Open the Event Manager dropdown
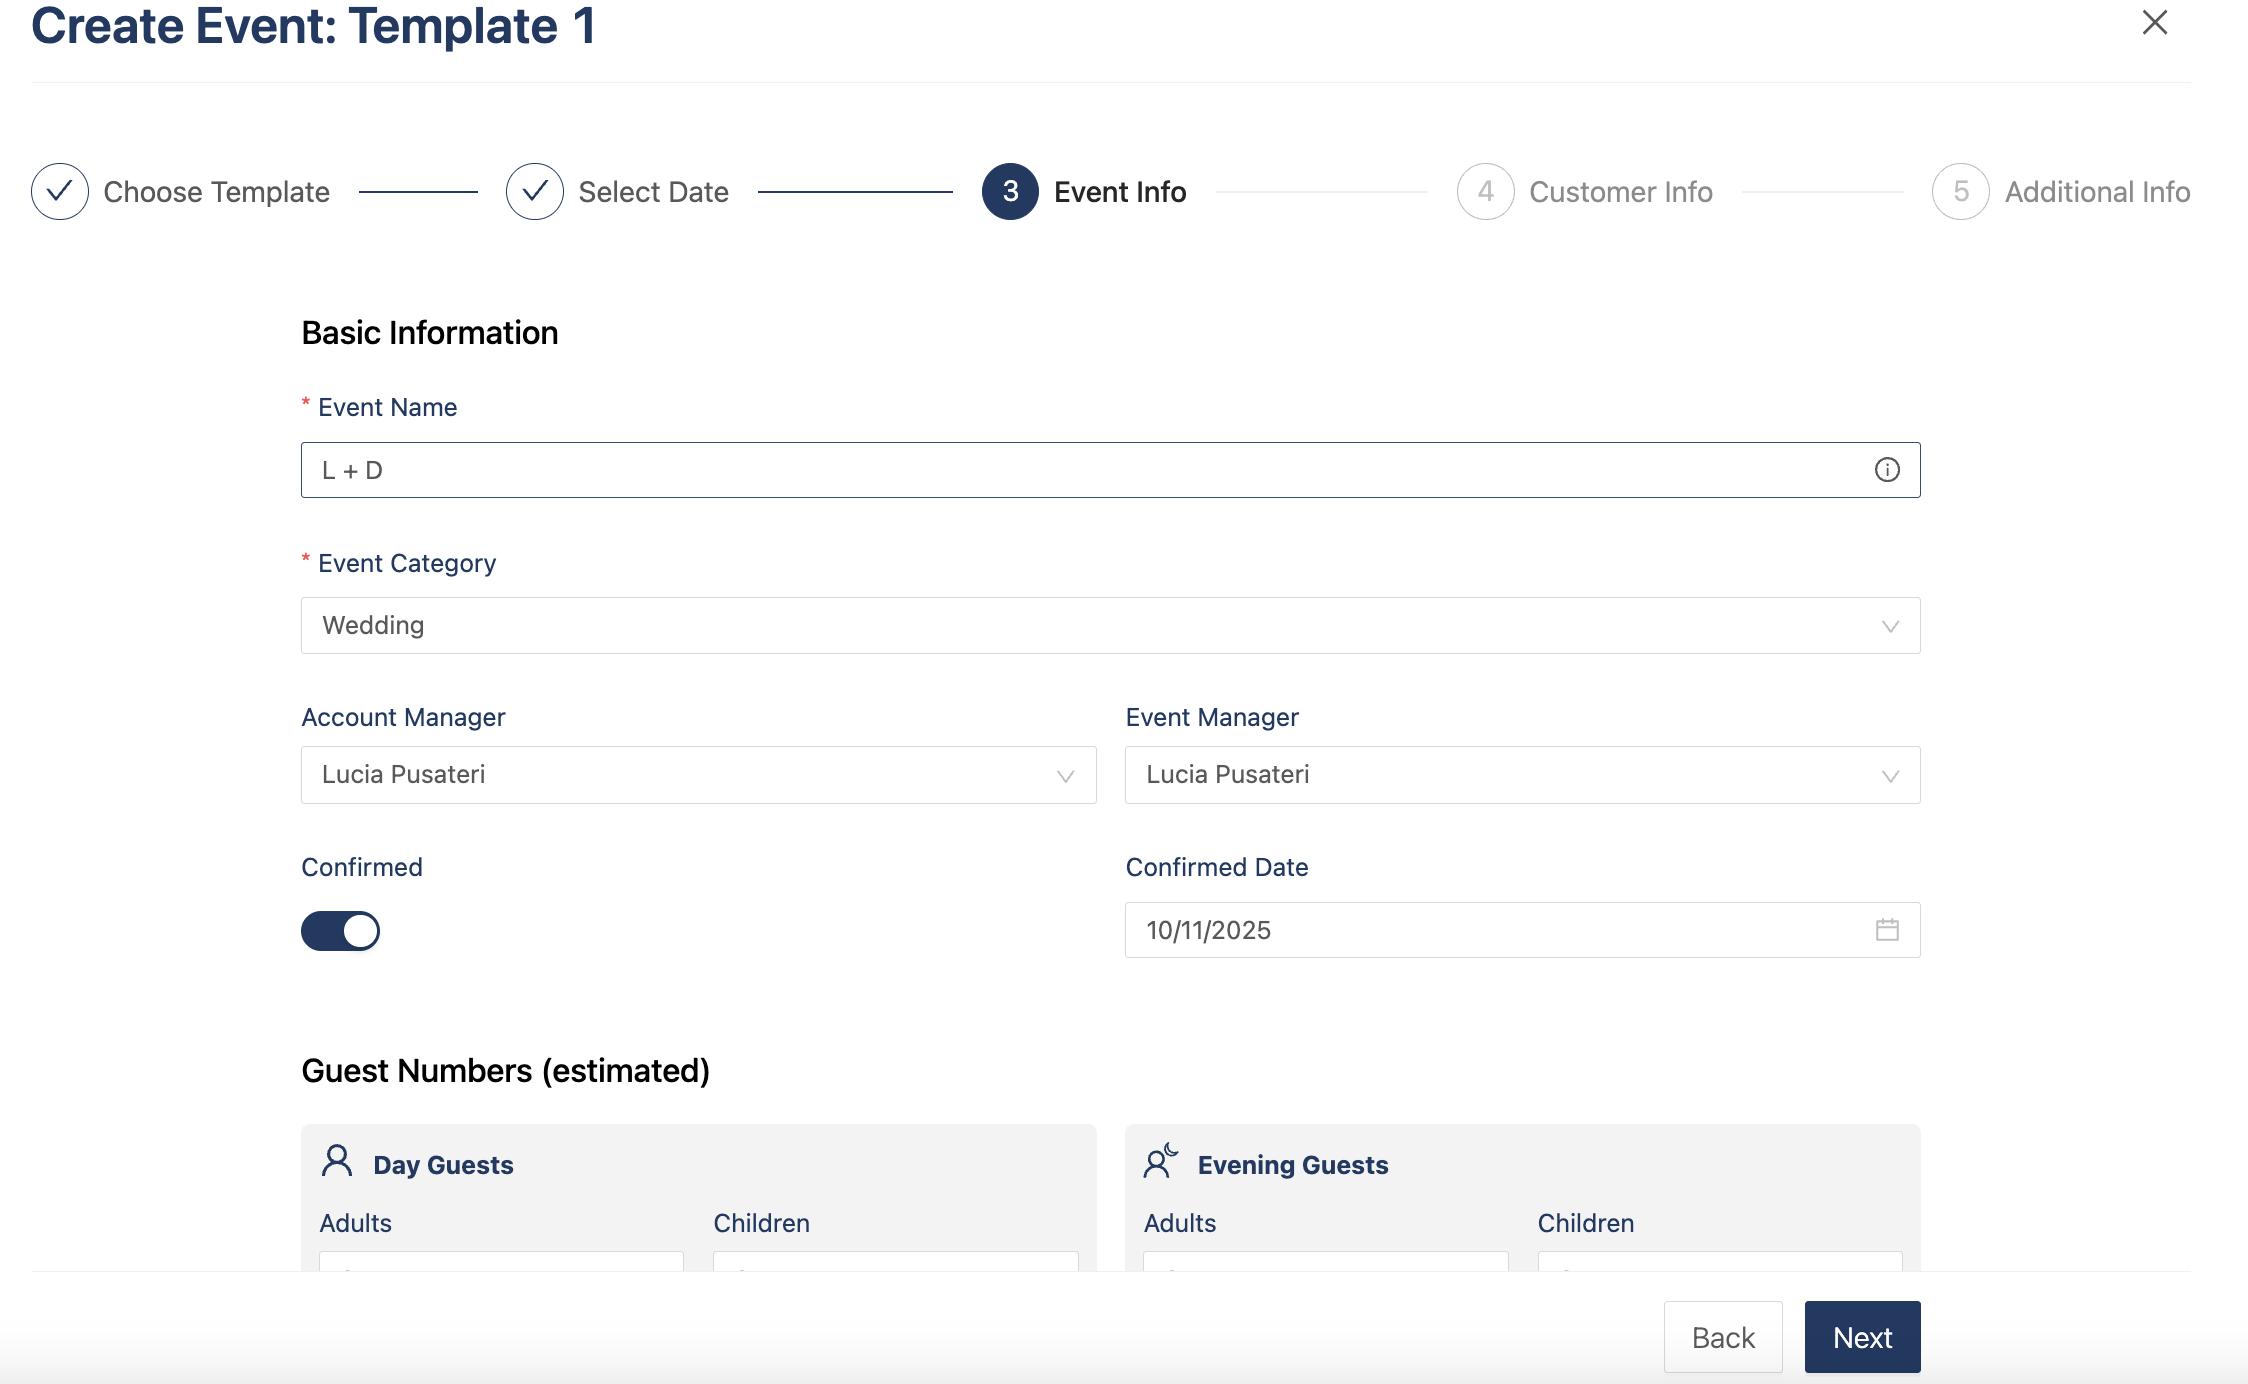 click(1522, 775)
